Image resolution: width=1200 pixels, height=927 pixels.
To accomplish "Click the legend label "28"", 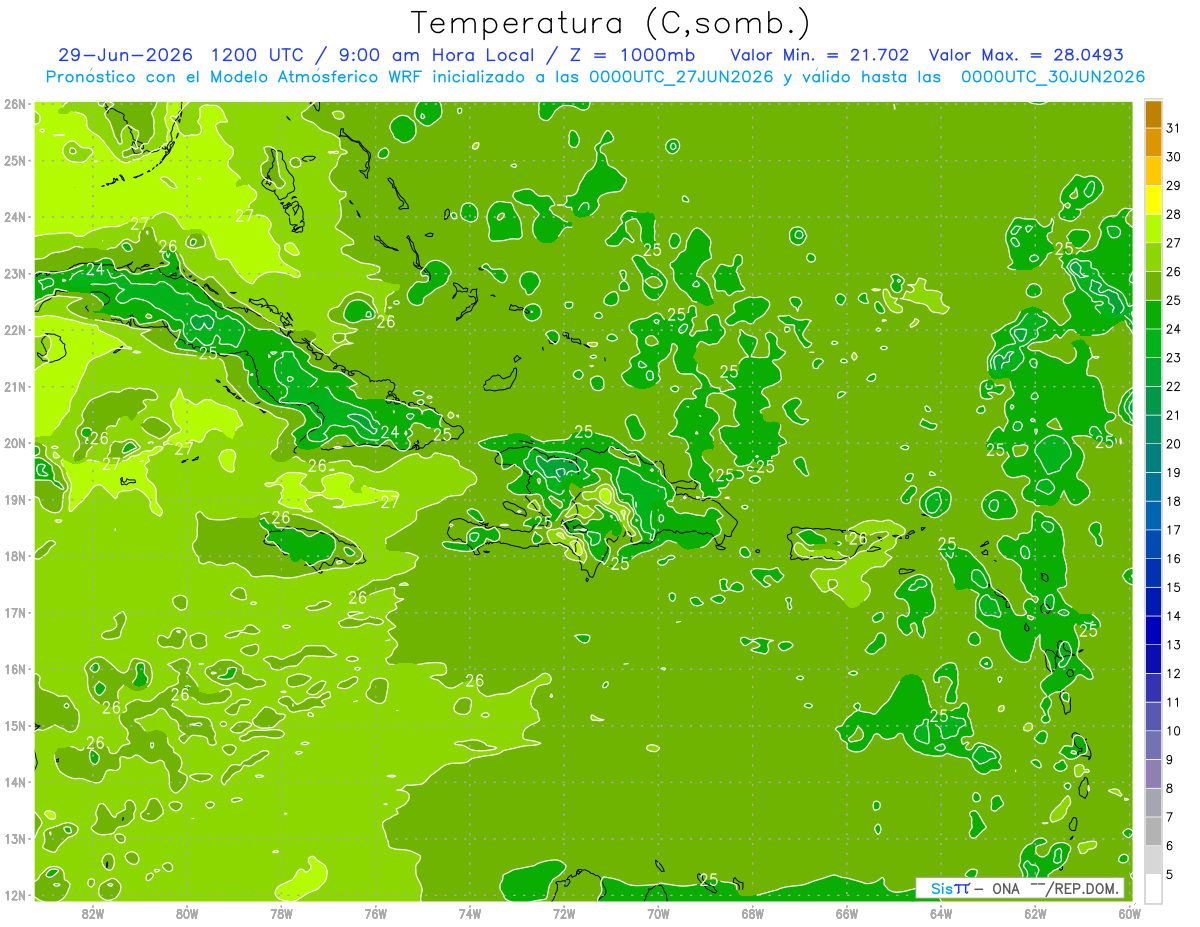I will [1173, 214].
